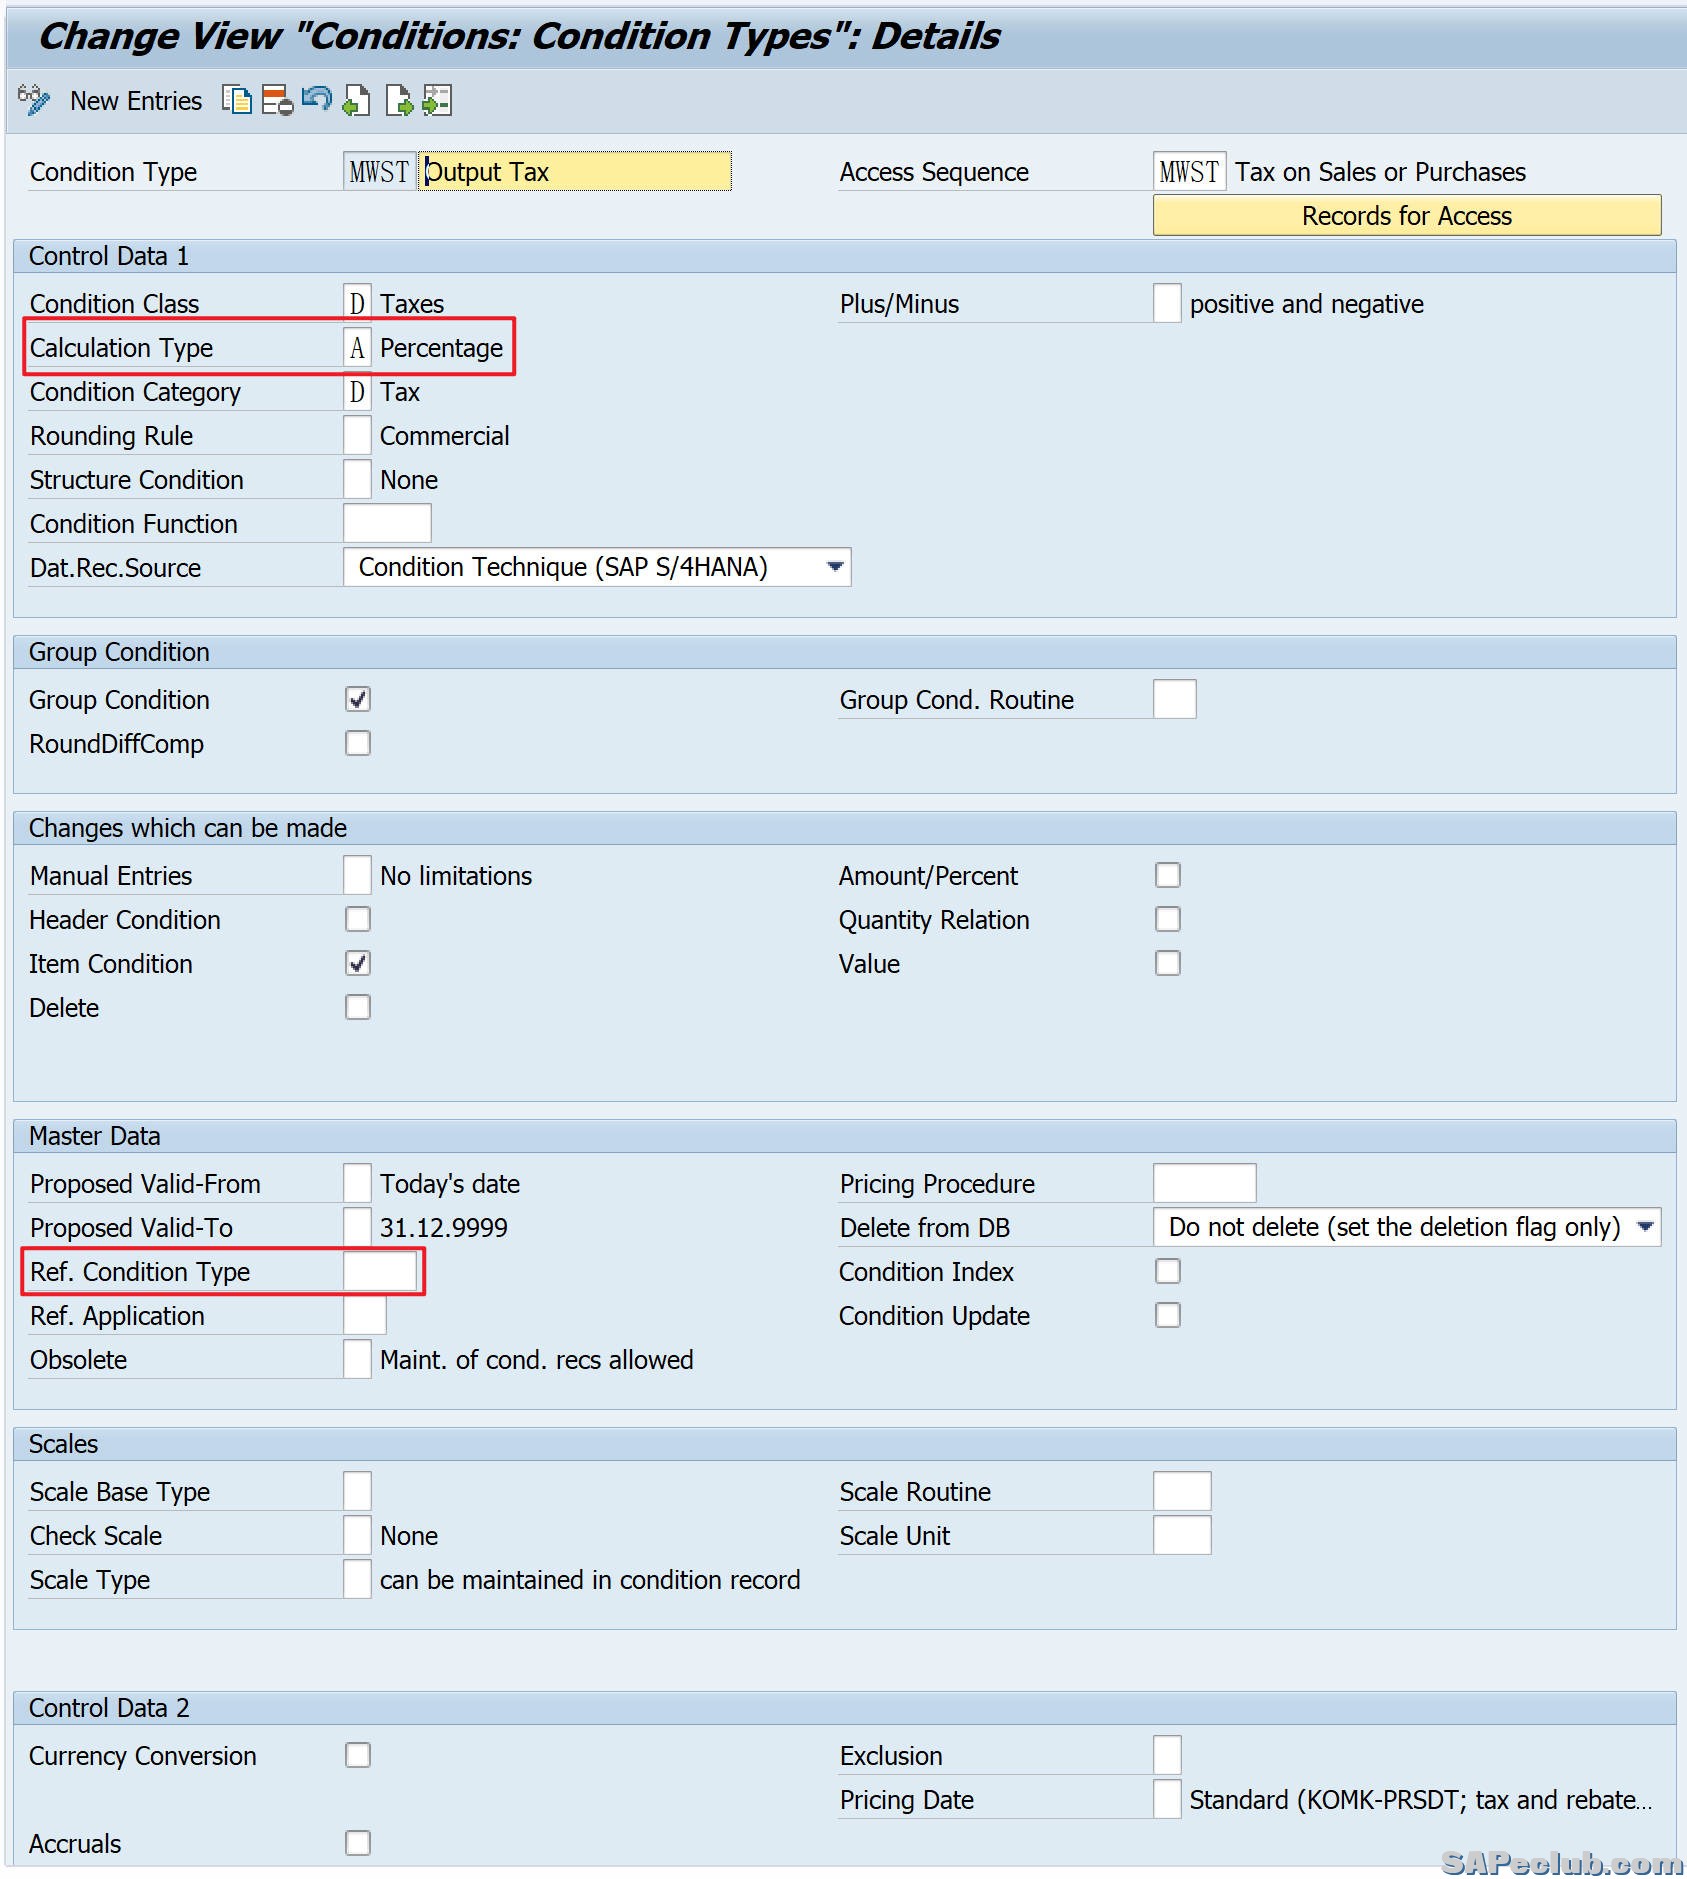Viewport: 1687px width, 1879px height.
Task: Click the 'No limitations' text
Action: 456,876
